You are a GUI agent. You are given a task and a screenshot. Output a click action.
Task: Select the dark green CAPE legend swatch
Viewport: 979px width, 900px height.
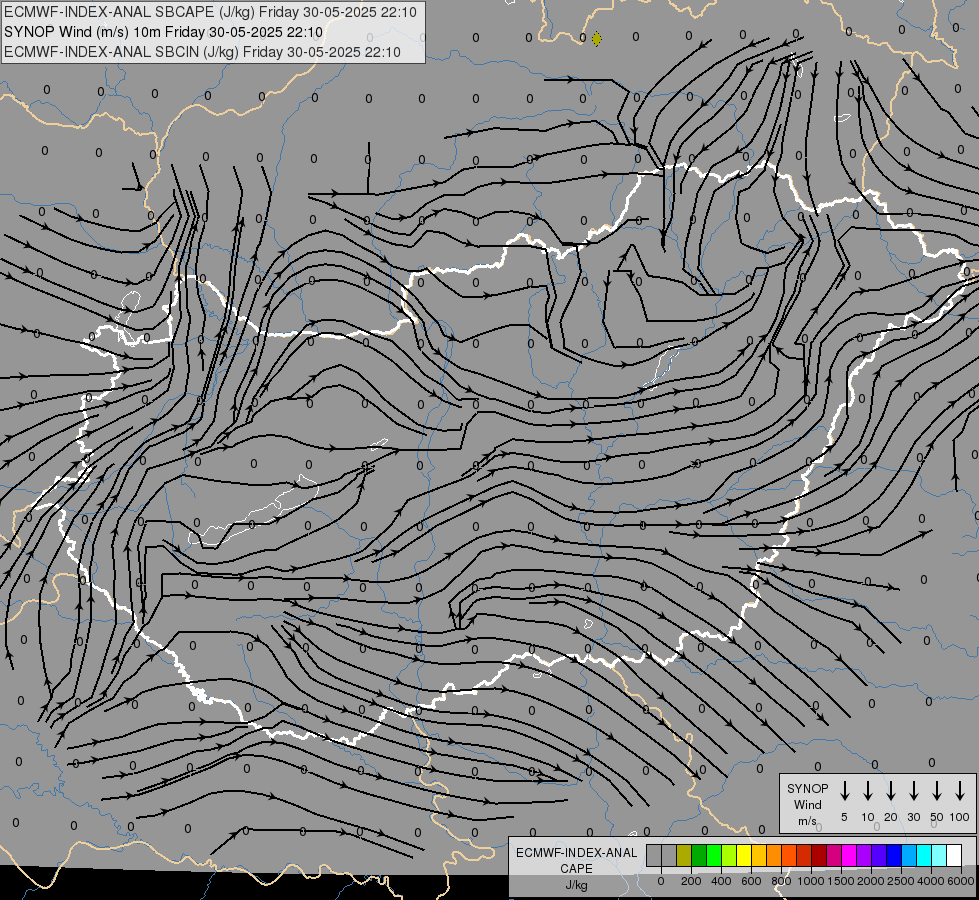[699, 855]
